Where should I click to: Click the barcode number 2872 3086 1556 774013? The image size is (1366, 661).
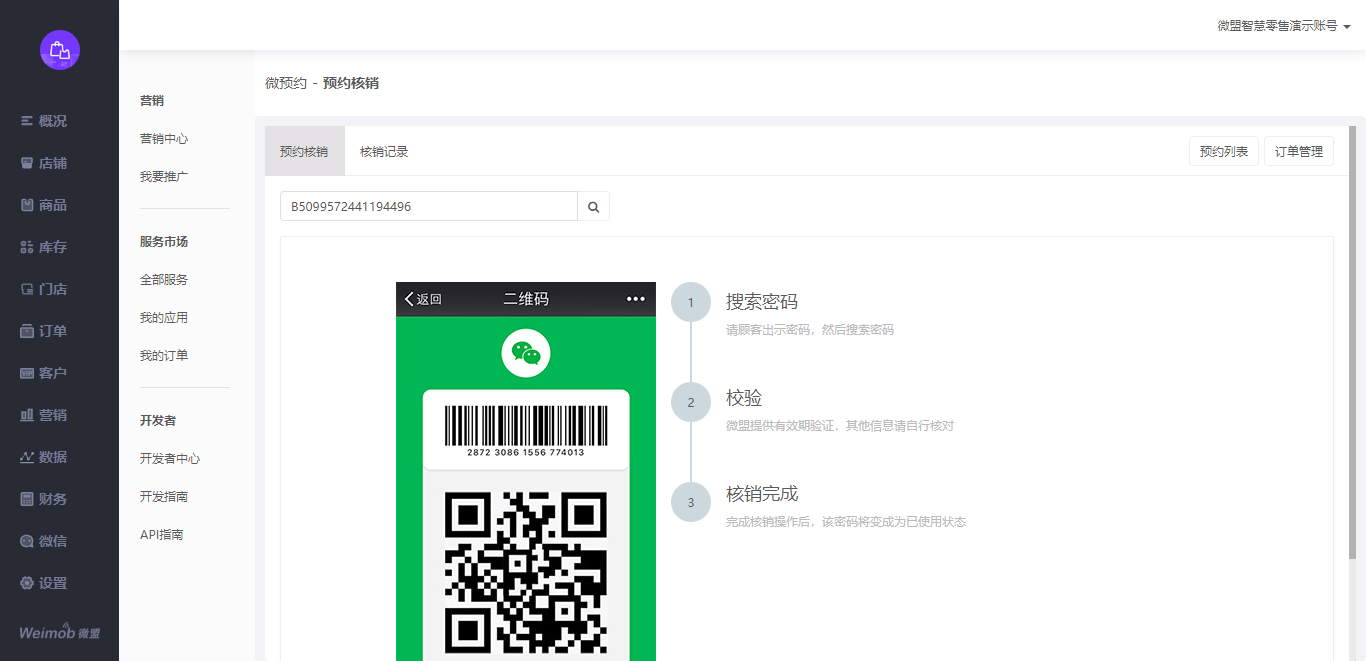pyautogui.click(x=526, y=453)
